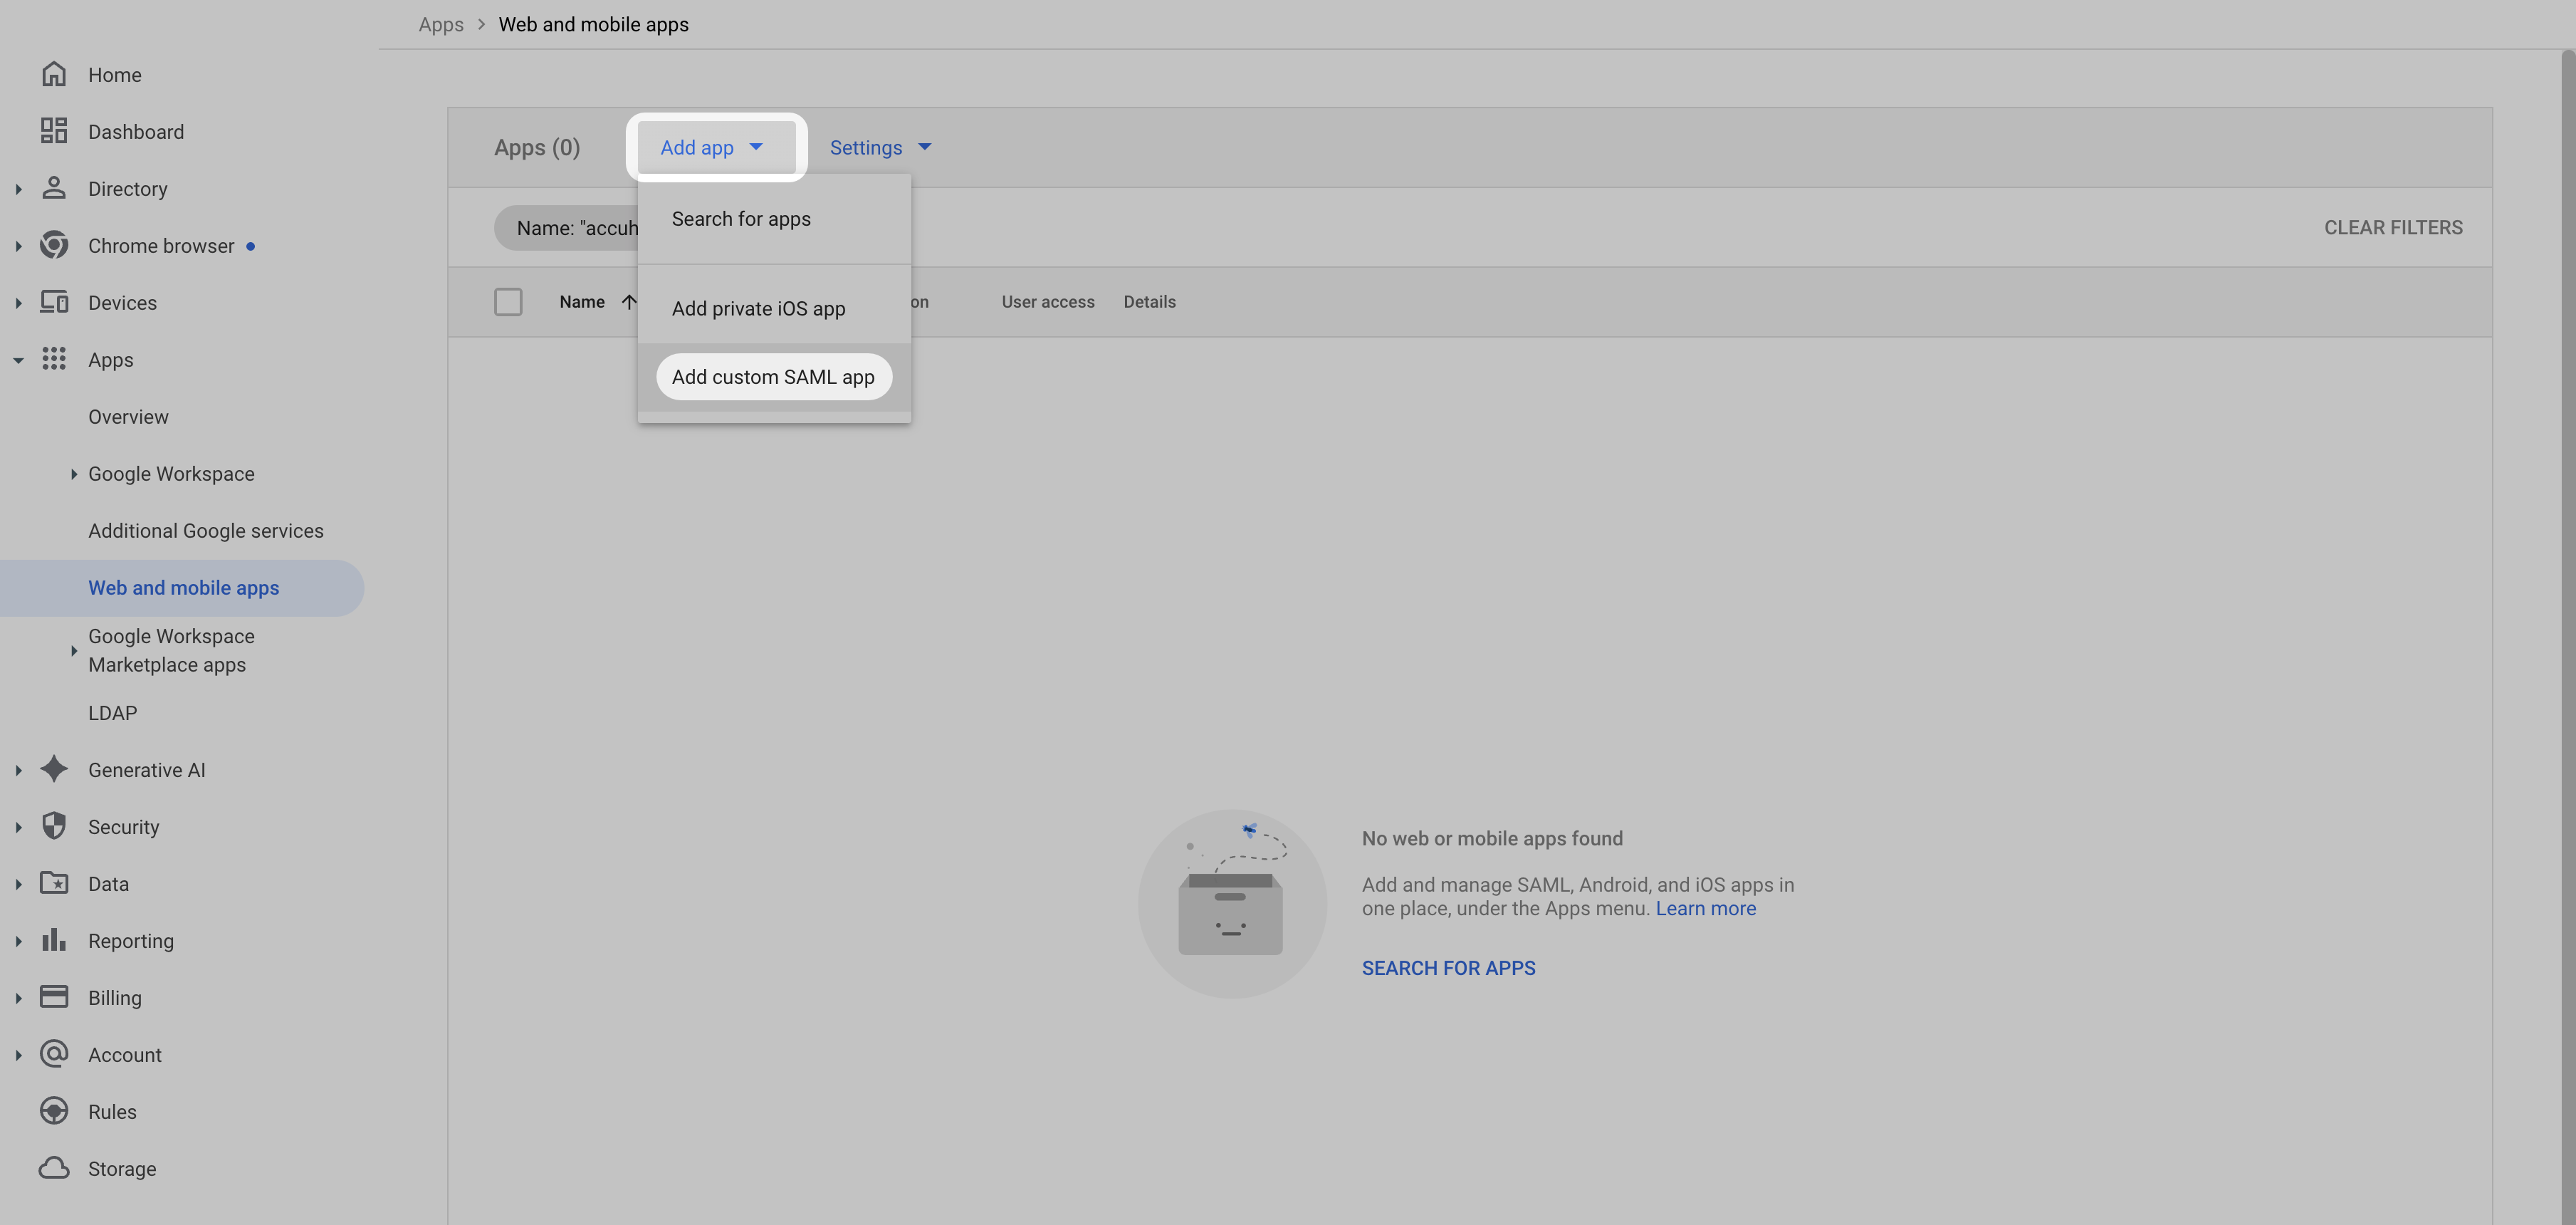Open the Learn more link

[1705, 908]
